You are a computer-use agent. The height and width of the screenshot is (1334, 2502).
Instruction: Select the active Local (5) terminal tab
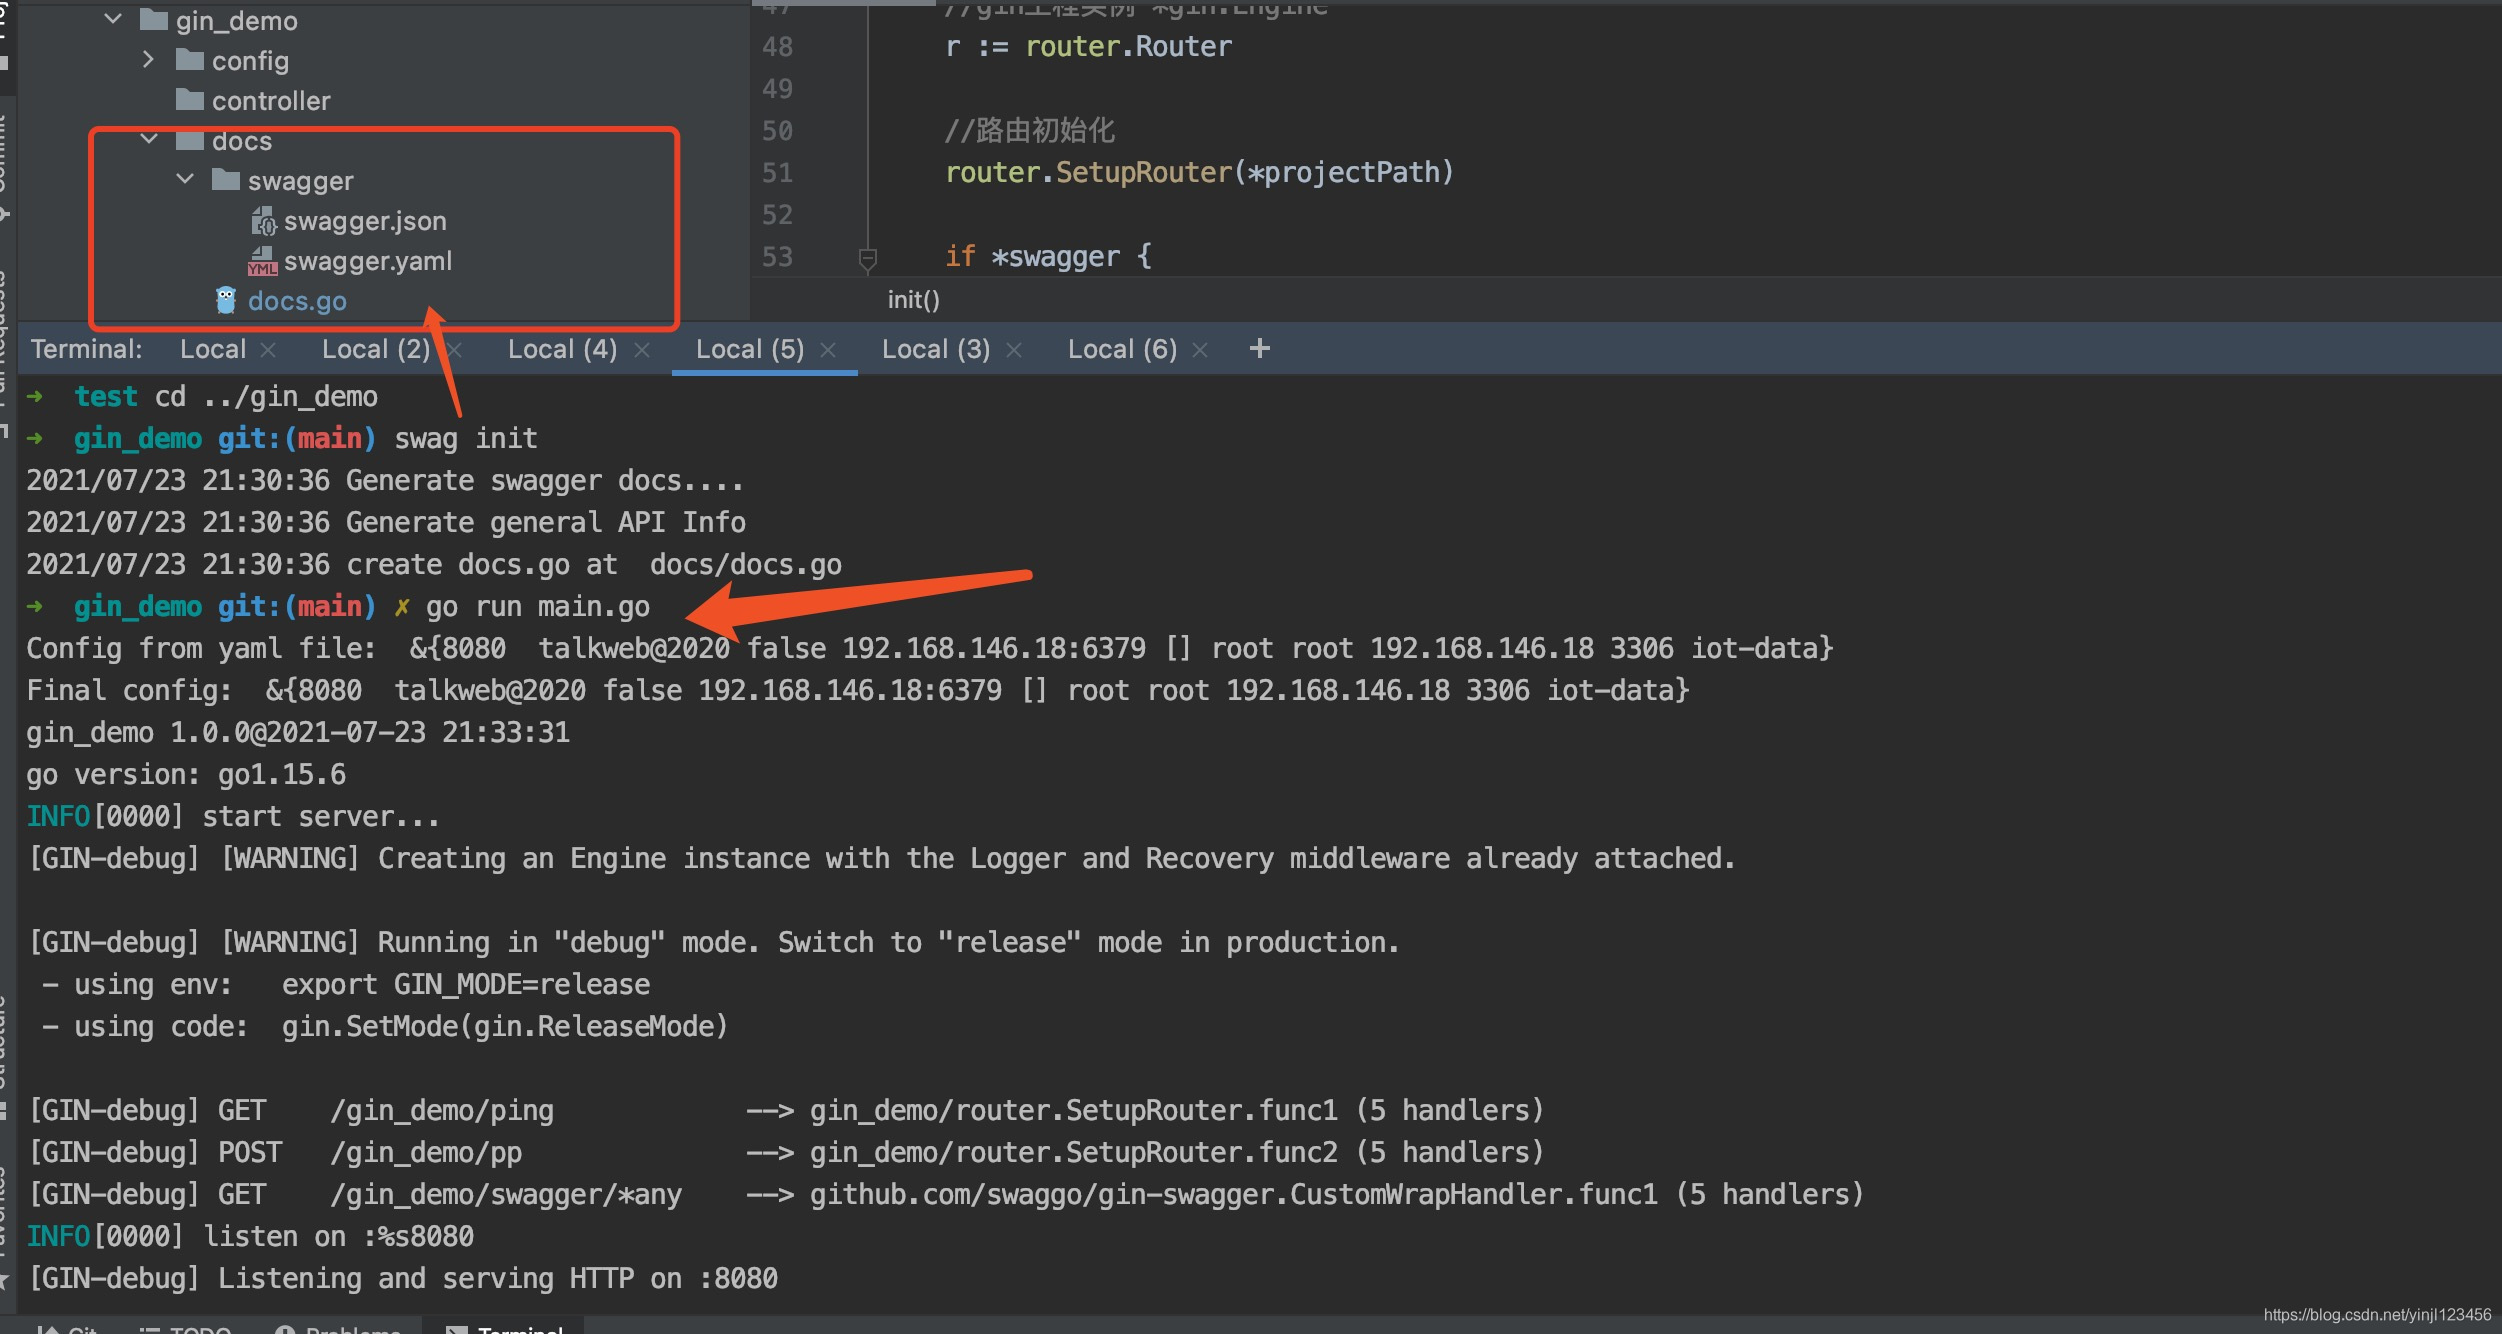point(750,349)
